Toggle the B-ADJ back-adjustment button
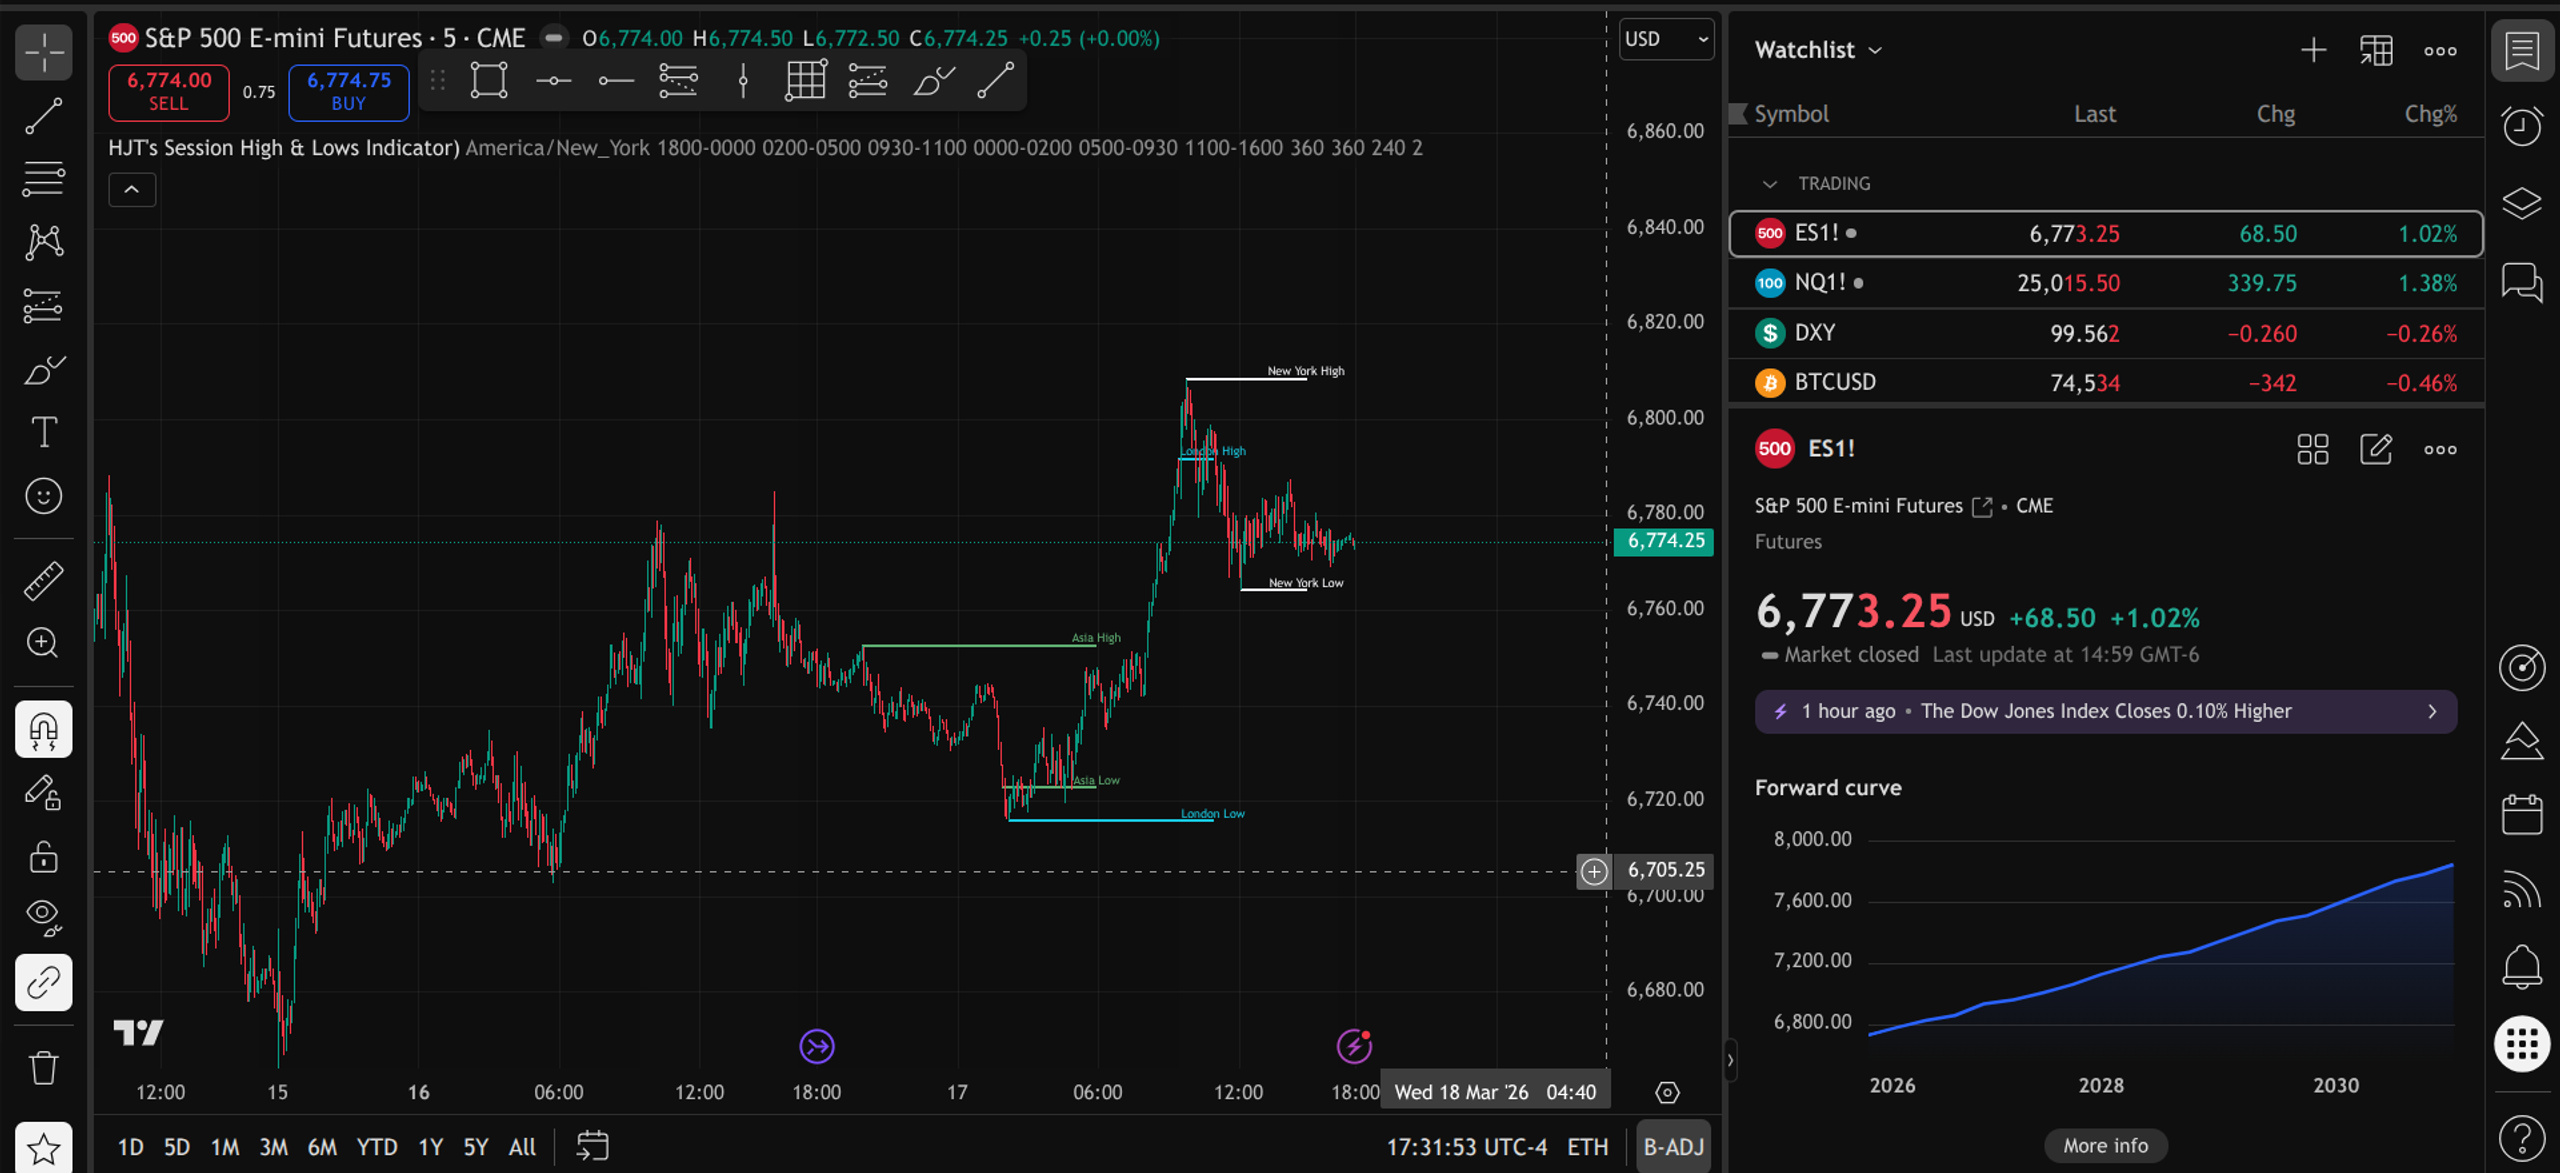This screenshot has width=2560, height=1173. point(1673,1147)
